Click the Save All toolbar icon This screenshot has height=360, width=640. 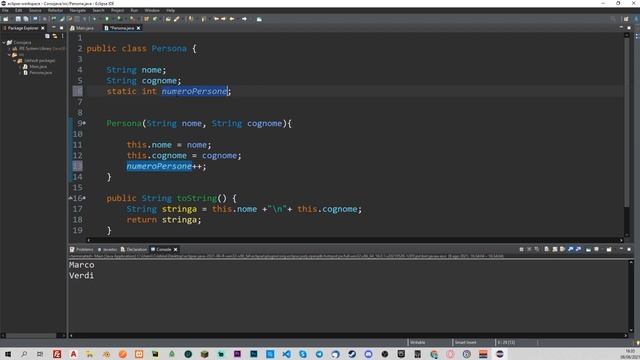pyautogui.click(x=26, y=19)
